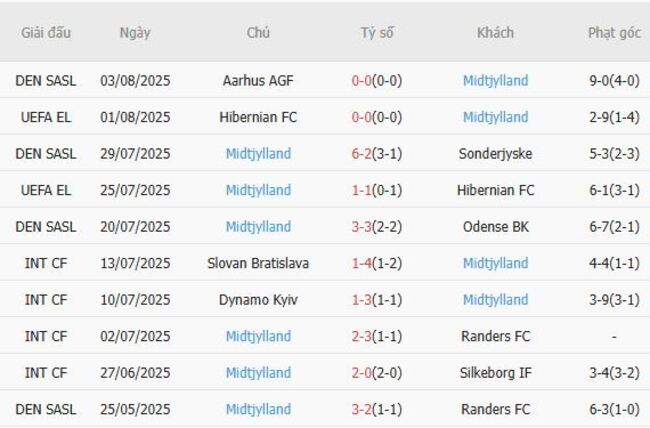
Task: Click the Aarhus AGF team name
Action: click(x=258, y=81)
